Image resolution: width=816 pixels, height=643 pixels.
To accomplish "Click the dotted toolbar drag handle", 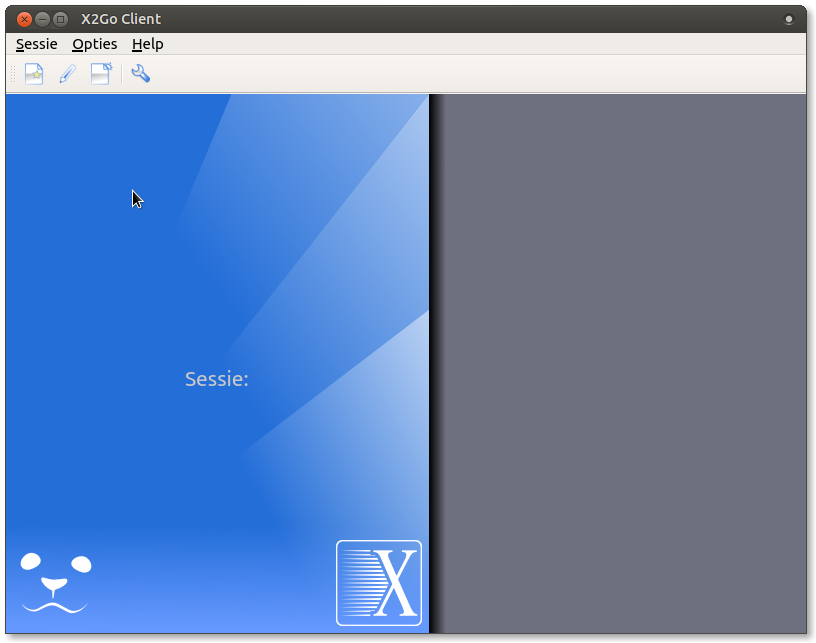I will 13,74.
